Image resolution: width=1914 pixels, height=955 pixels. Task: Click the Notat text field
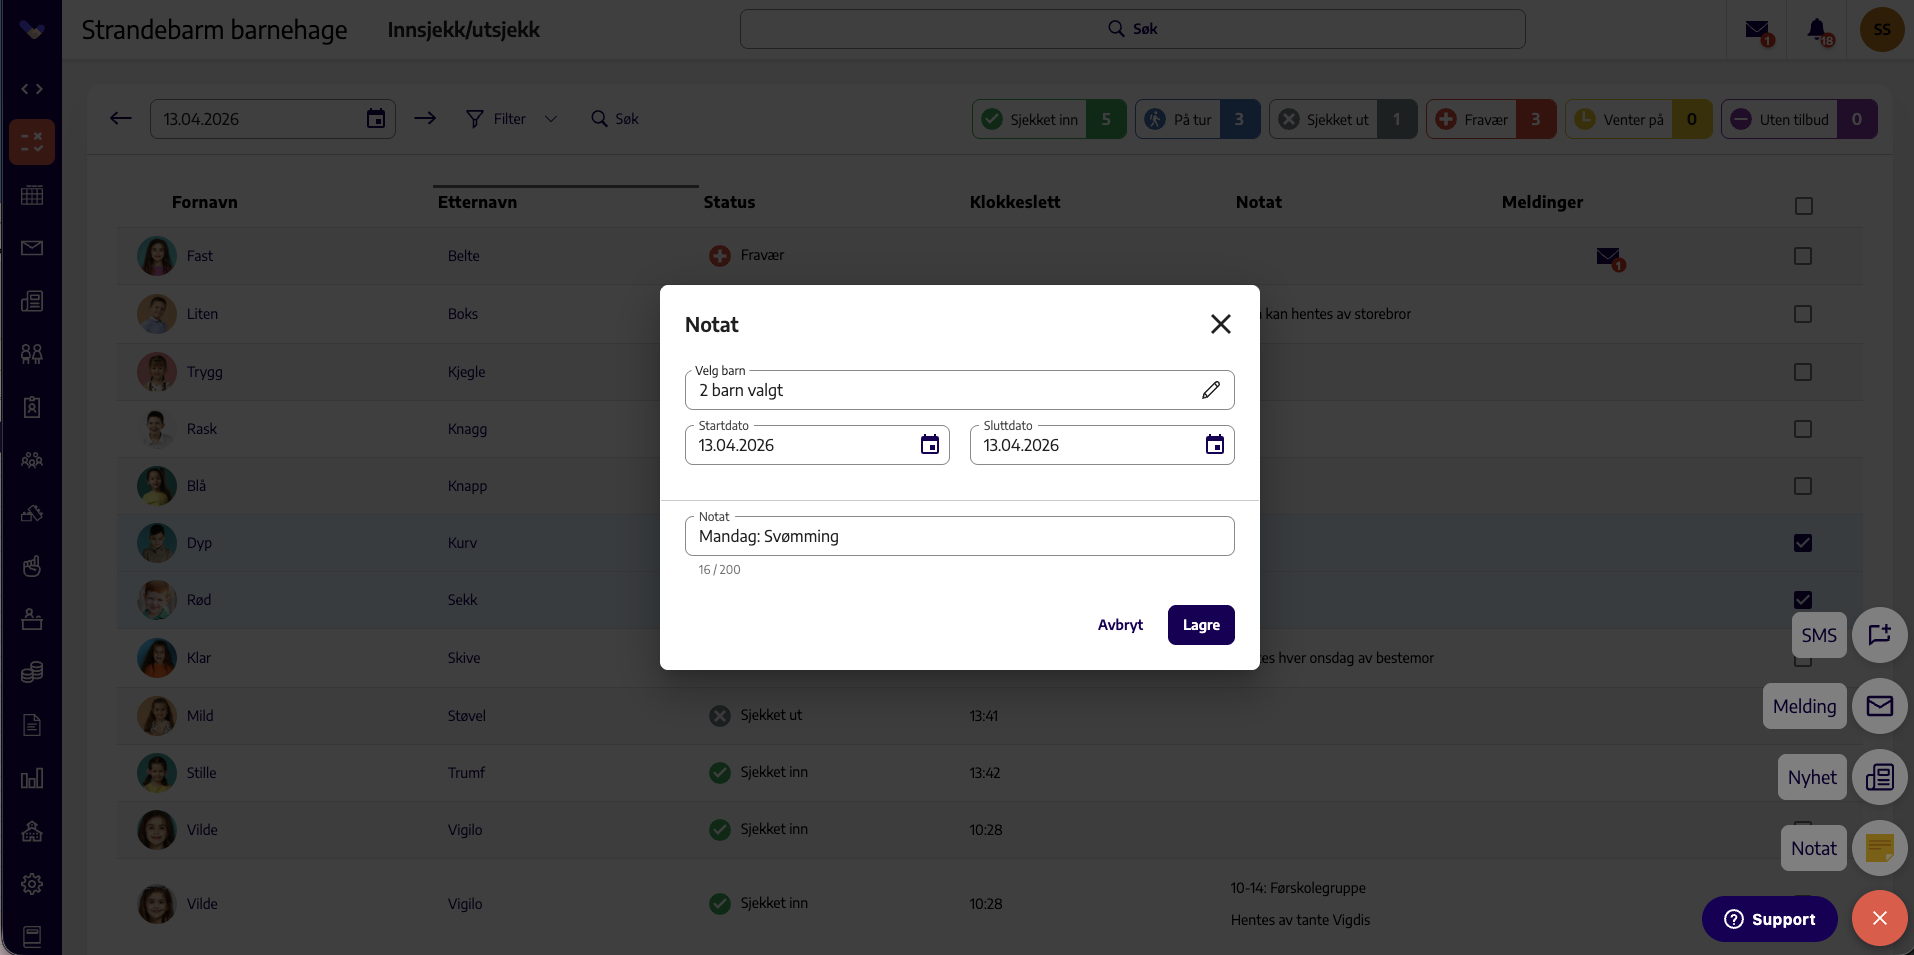pyautogui.click(x=960, y=536)
